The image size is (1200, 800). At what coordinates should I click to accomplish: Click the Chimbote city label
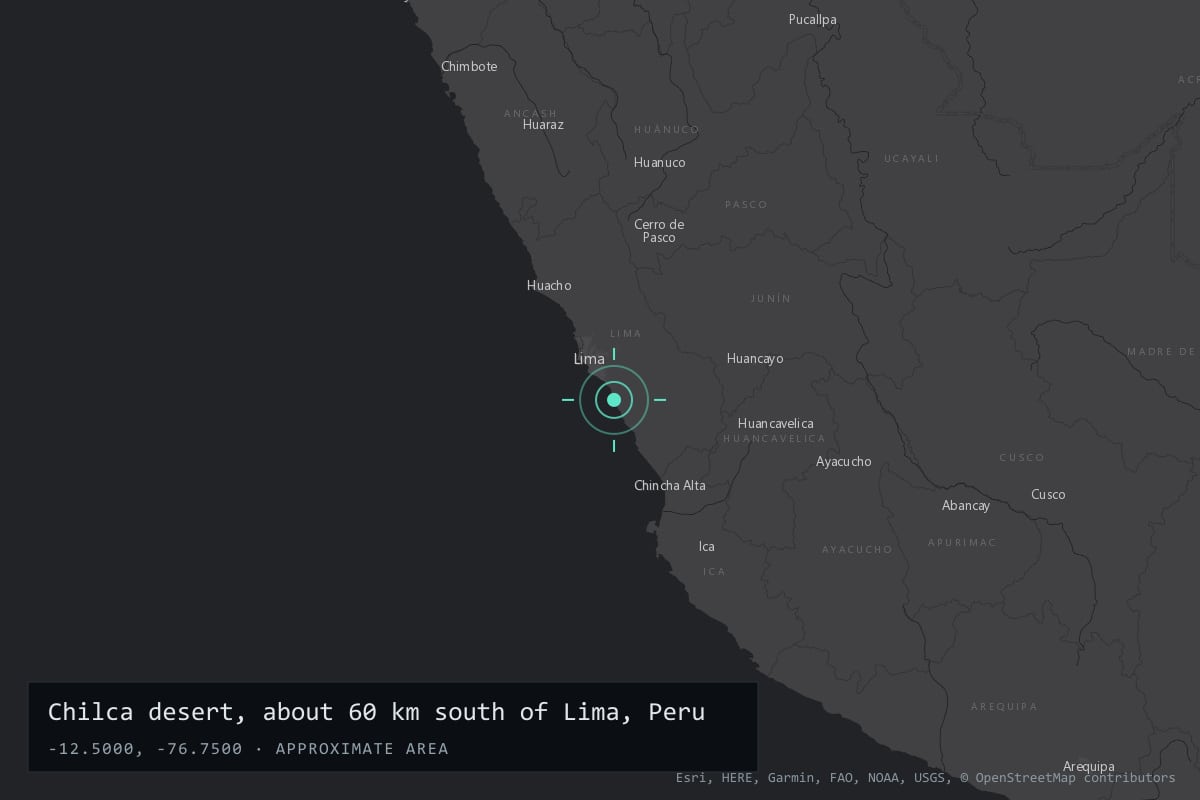coord(469,66)
